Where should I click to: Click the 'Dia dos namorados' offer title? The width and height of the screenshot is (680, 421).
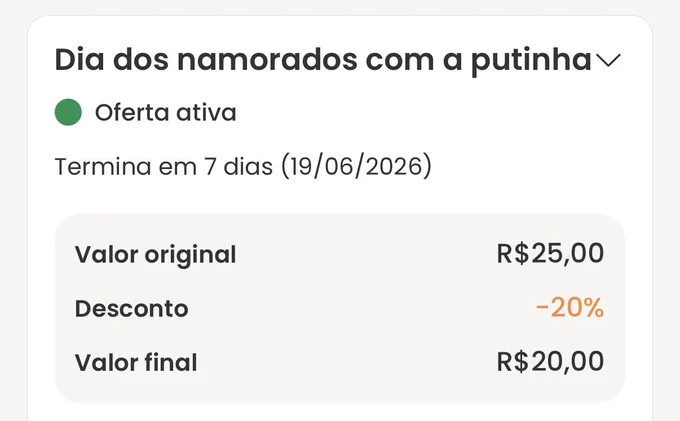tap(323, 60)
